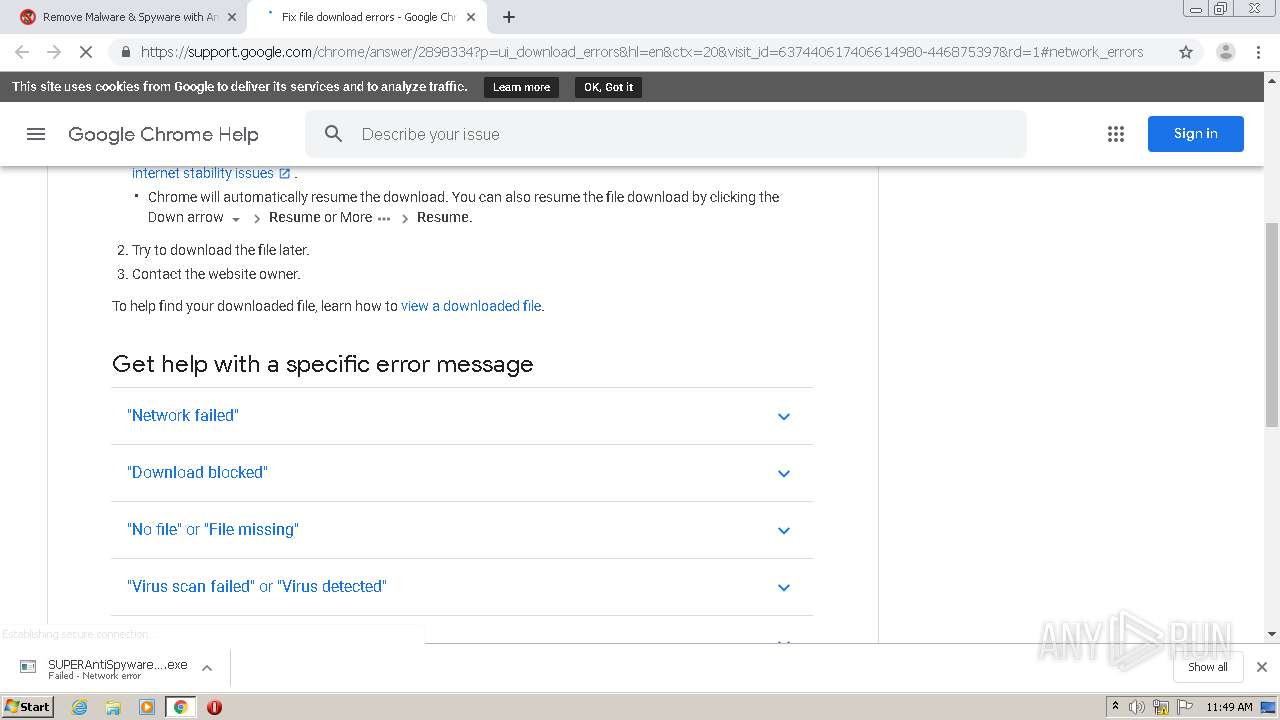
Task: Go forward in browser history
Action: tap(54, 52)
